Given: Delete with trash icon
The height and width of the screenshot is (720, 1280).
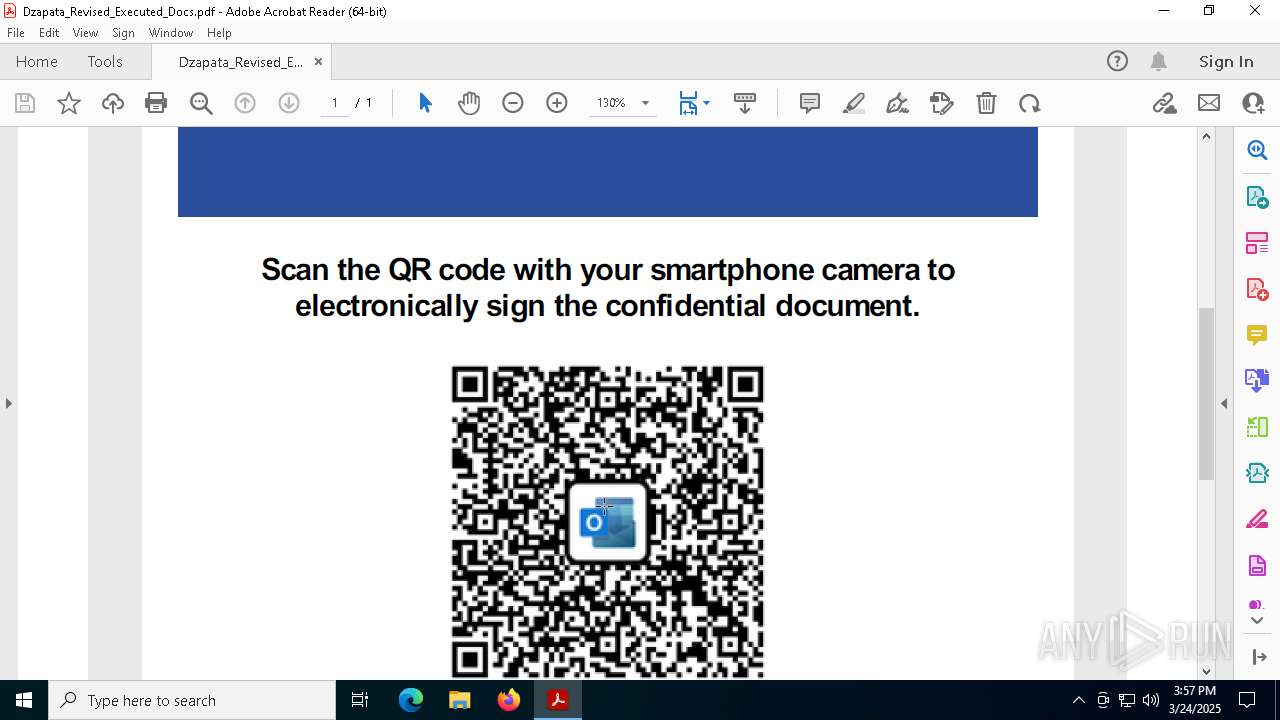Looking at the screenshot, I should pyautogui.click(x=986, y=103).
